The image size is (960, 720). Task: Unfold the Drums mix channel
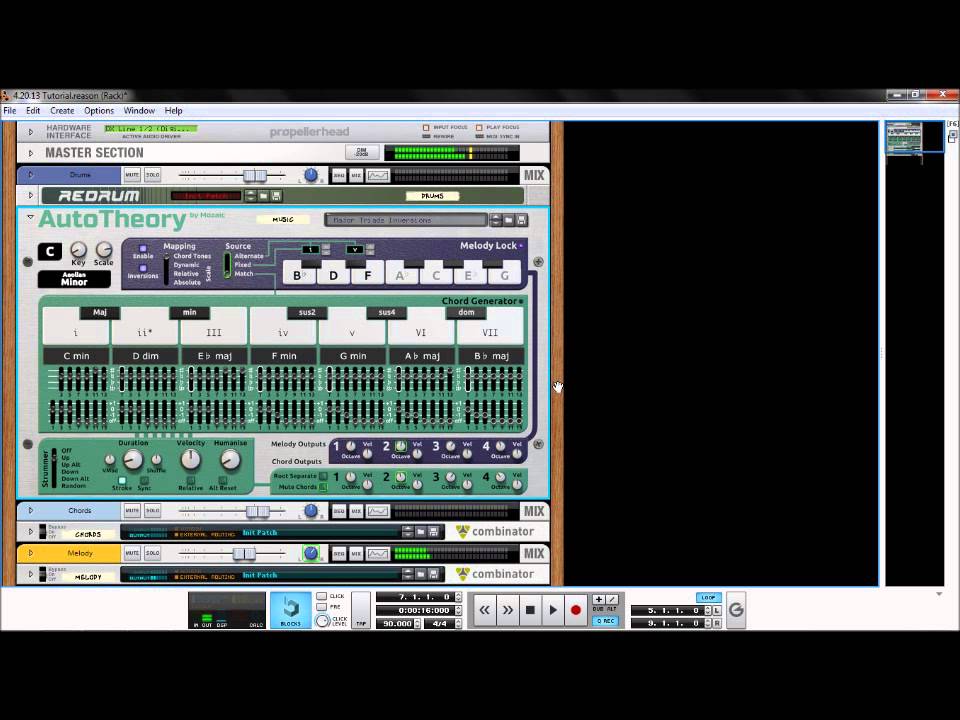click(31, 175)
